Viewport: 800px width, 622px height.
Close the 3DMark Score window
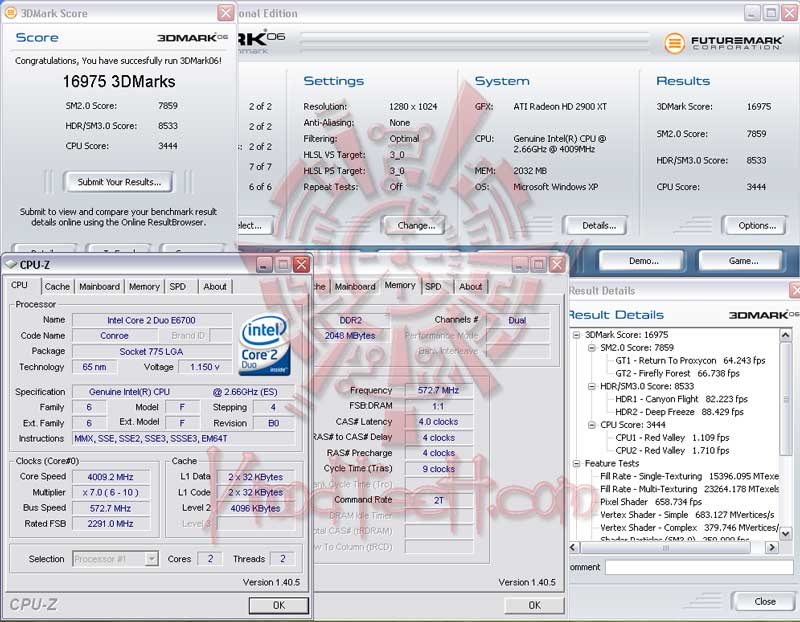click(226, 12)
